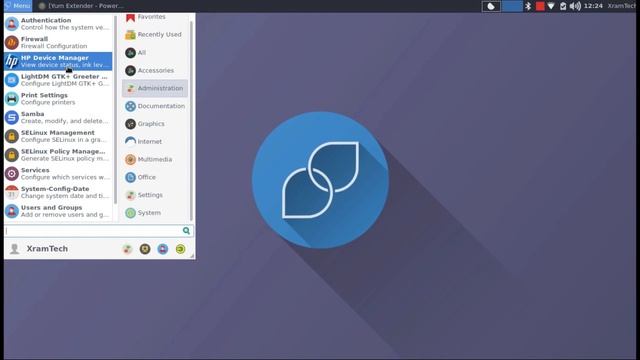Image resolution: width=640 pixels, height=360 pixels.
Task: Launch the Authentication configuration tool
Action: (58, 24)
